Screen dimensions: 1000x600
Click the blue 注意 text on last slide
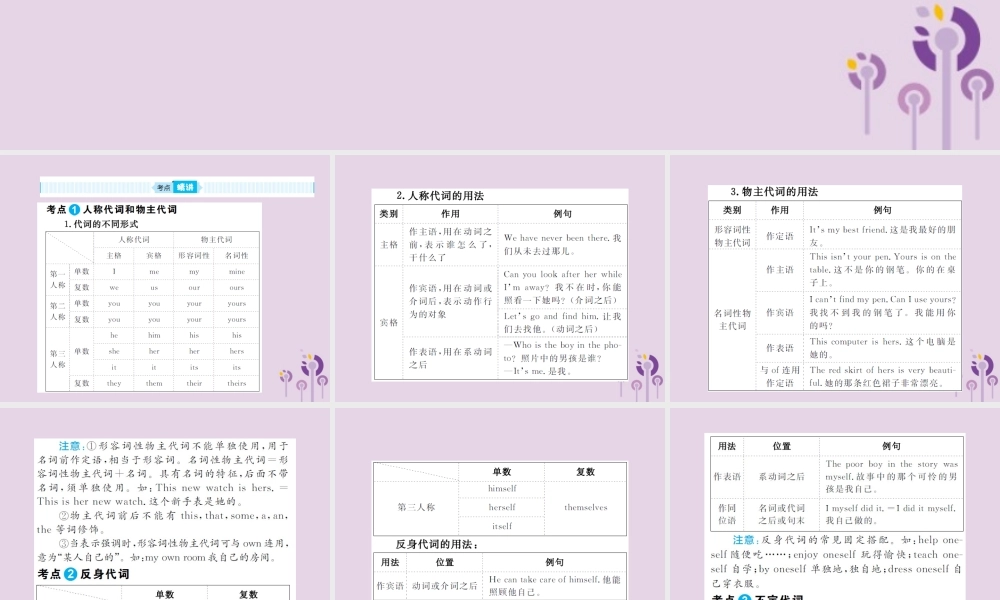(x=744, y=539)
